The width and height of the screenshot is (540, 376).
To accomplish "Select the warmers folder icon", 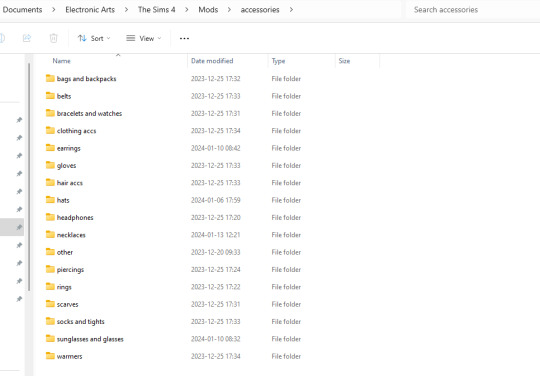I will [x=50, y=356].
